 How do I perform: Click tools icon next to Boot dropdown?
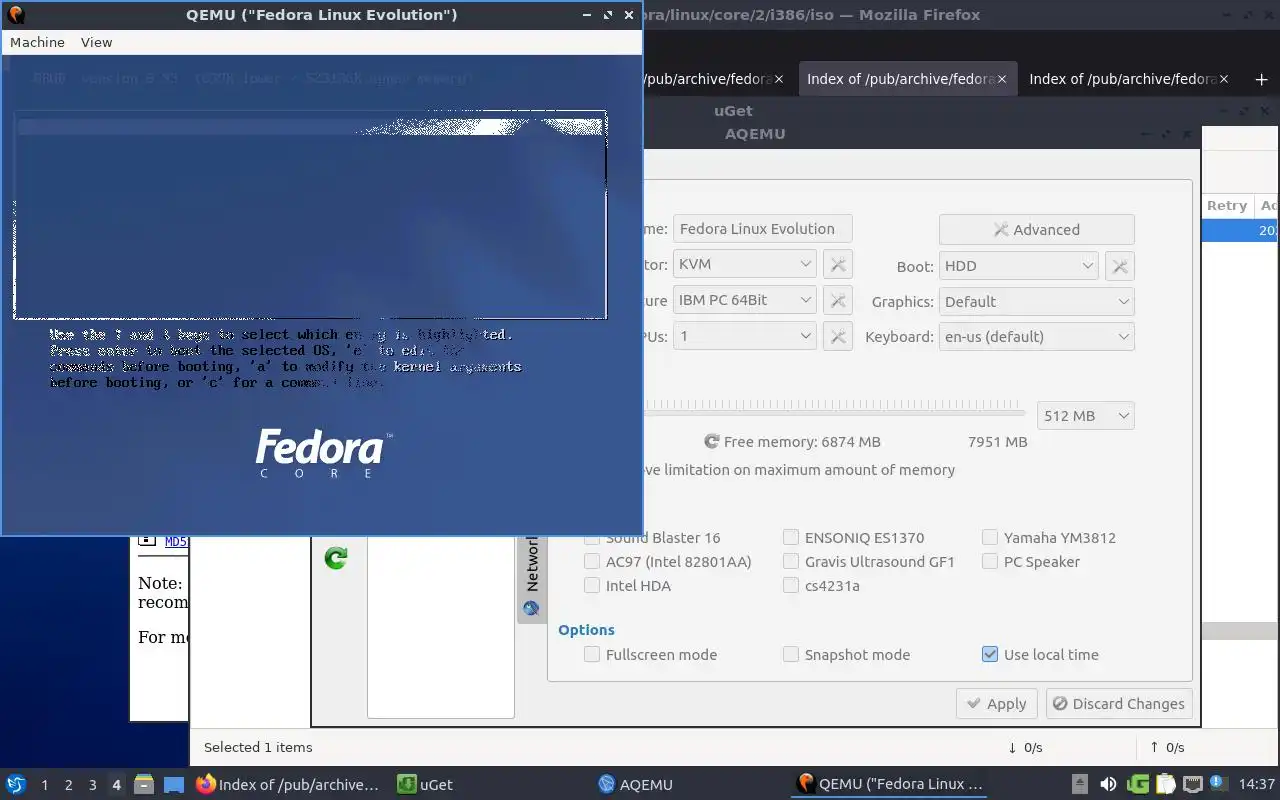point(1120,266)
